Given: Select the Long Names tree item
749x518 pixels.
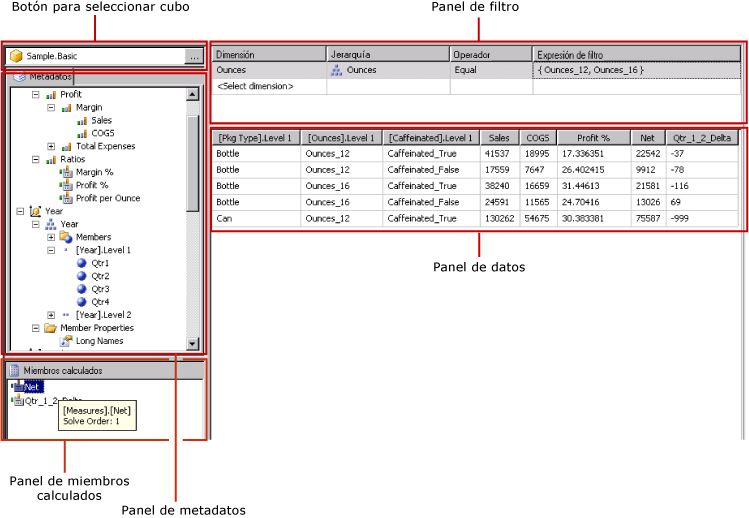Looking at the screenshot, I should [99, 341].
